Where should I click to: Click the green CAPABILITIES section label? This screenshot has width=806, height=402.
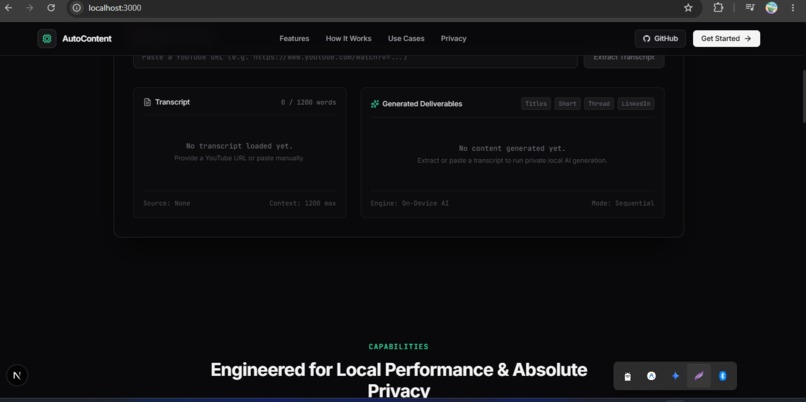[x=398, y=346]
